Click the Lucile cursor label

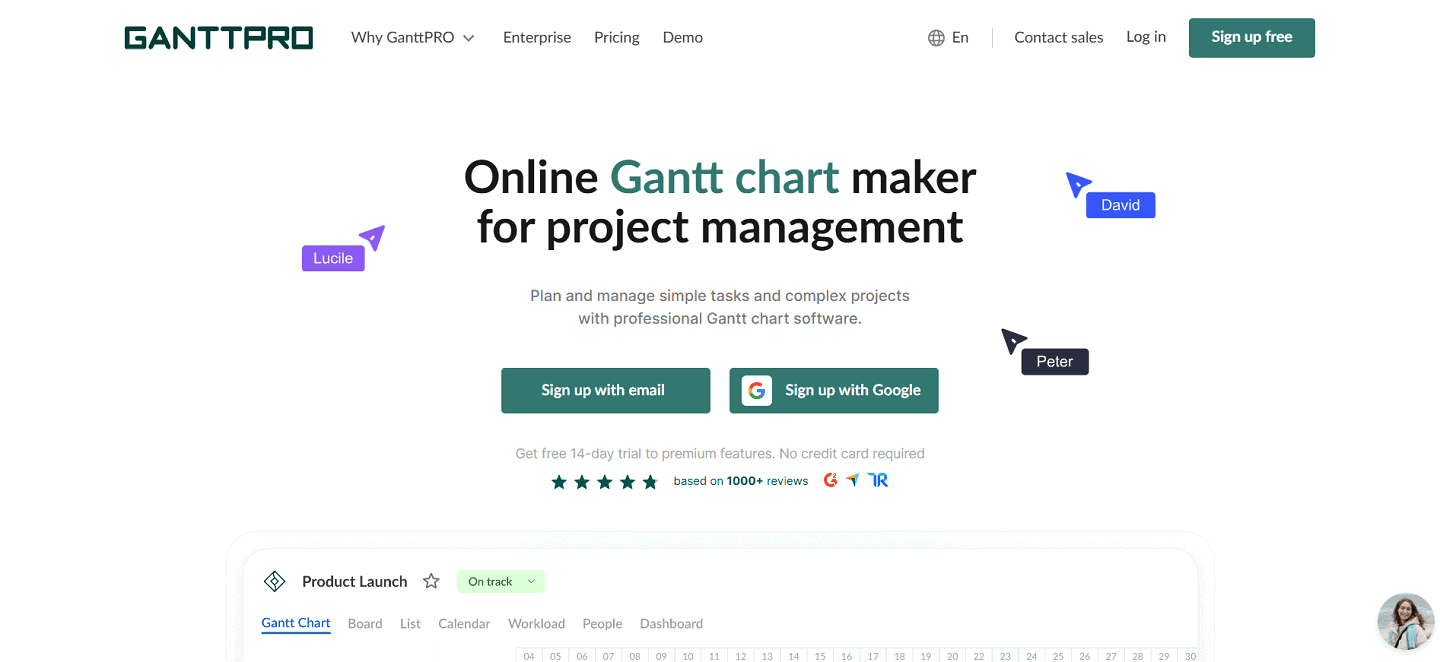tap(333, 258)
